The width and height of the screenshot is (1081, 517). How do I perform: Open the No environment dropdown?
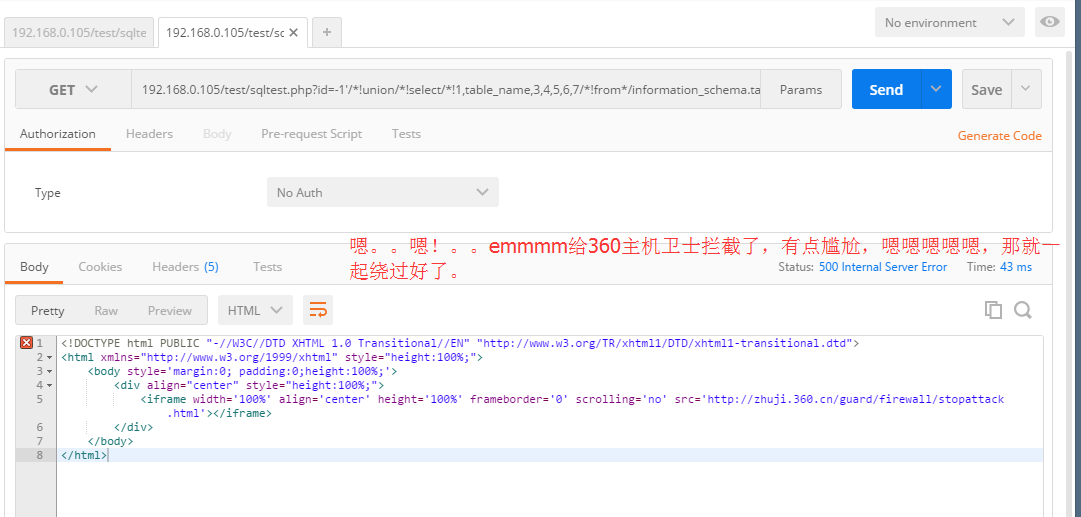pos(950,22)
